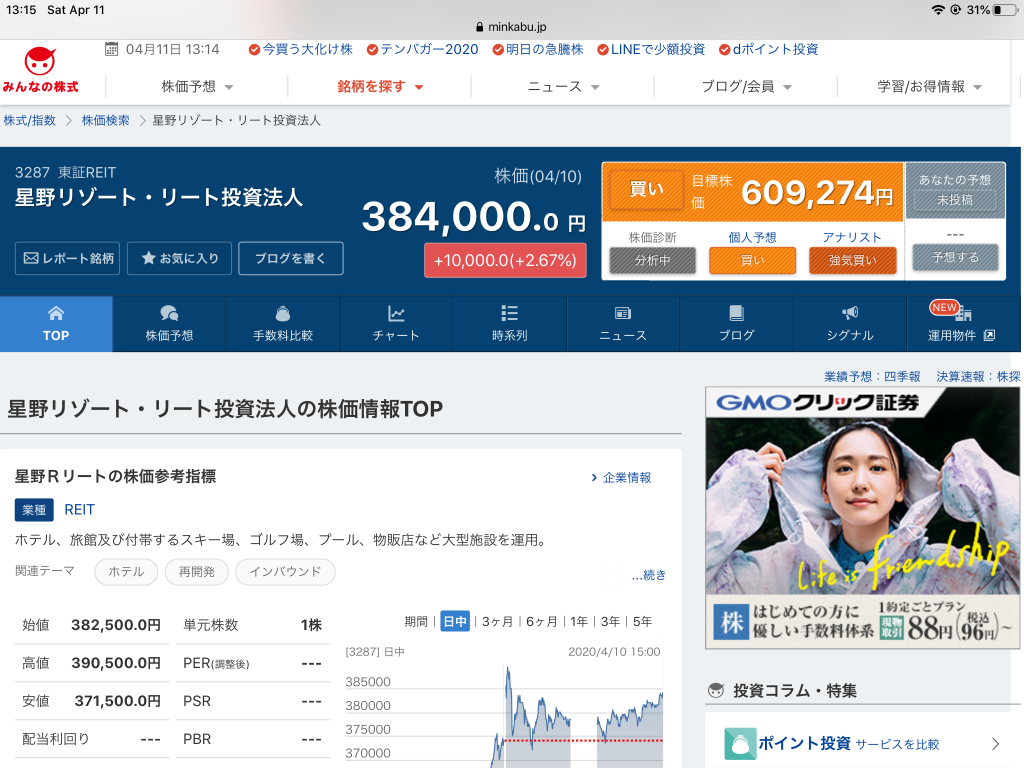Go to 株価検索 breadcrumb
1024x768 pixels.
pyautogui.click(x=106, y=120)
